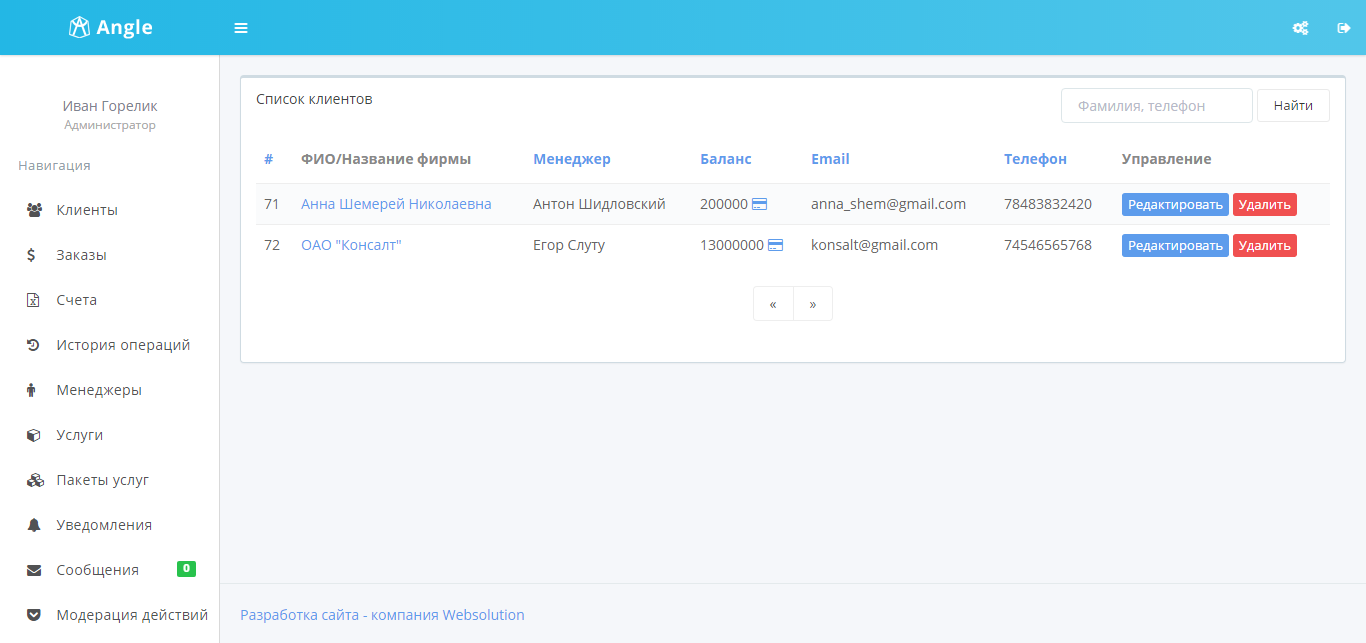This screenshot has width=1366, height=643.
Task: Delete client ОАО "Консалт"
Action: pos(1264,244)
